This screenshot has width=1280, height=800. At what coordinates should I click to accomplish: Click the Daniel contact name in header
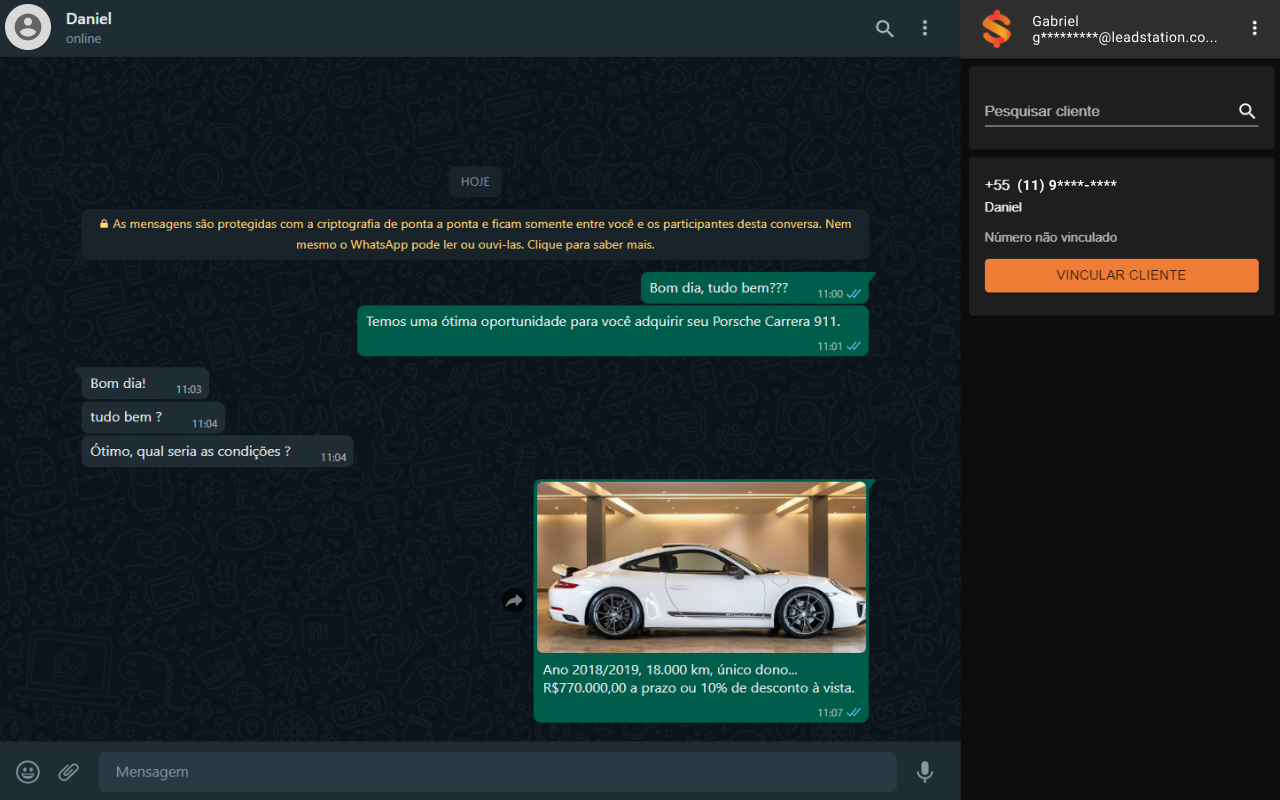click(x=89, y=19)
